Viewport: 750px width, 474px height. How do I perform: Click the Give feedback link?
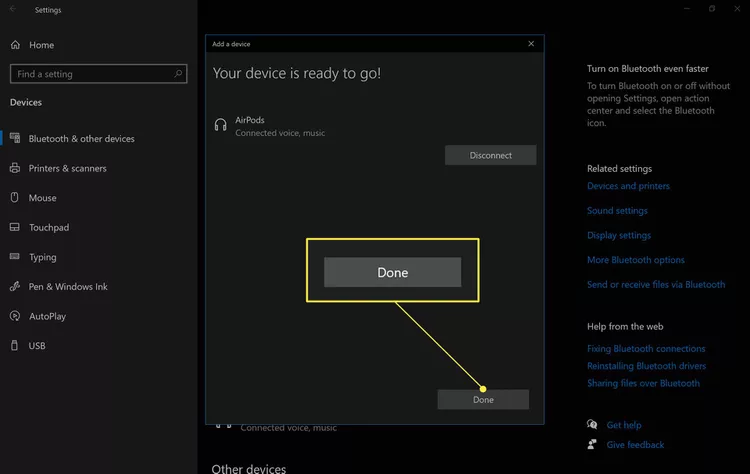coord(635,445)
